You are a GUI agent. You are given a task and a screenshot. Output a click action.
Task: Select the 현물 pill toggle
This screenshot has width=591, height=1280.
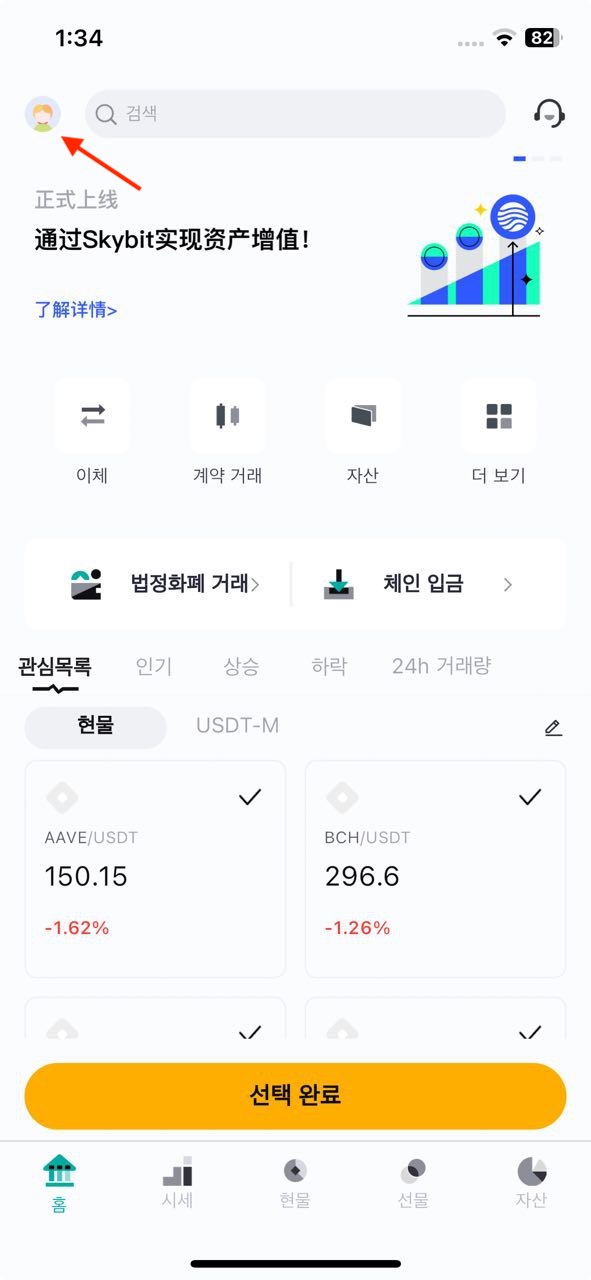pos(95,727)
